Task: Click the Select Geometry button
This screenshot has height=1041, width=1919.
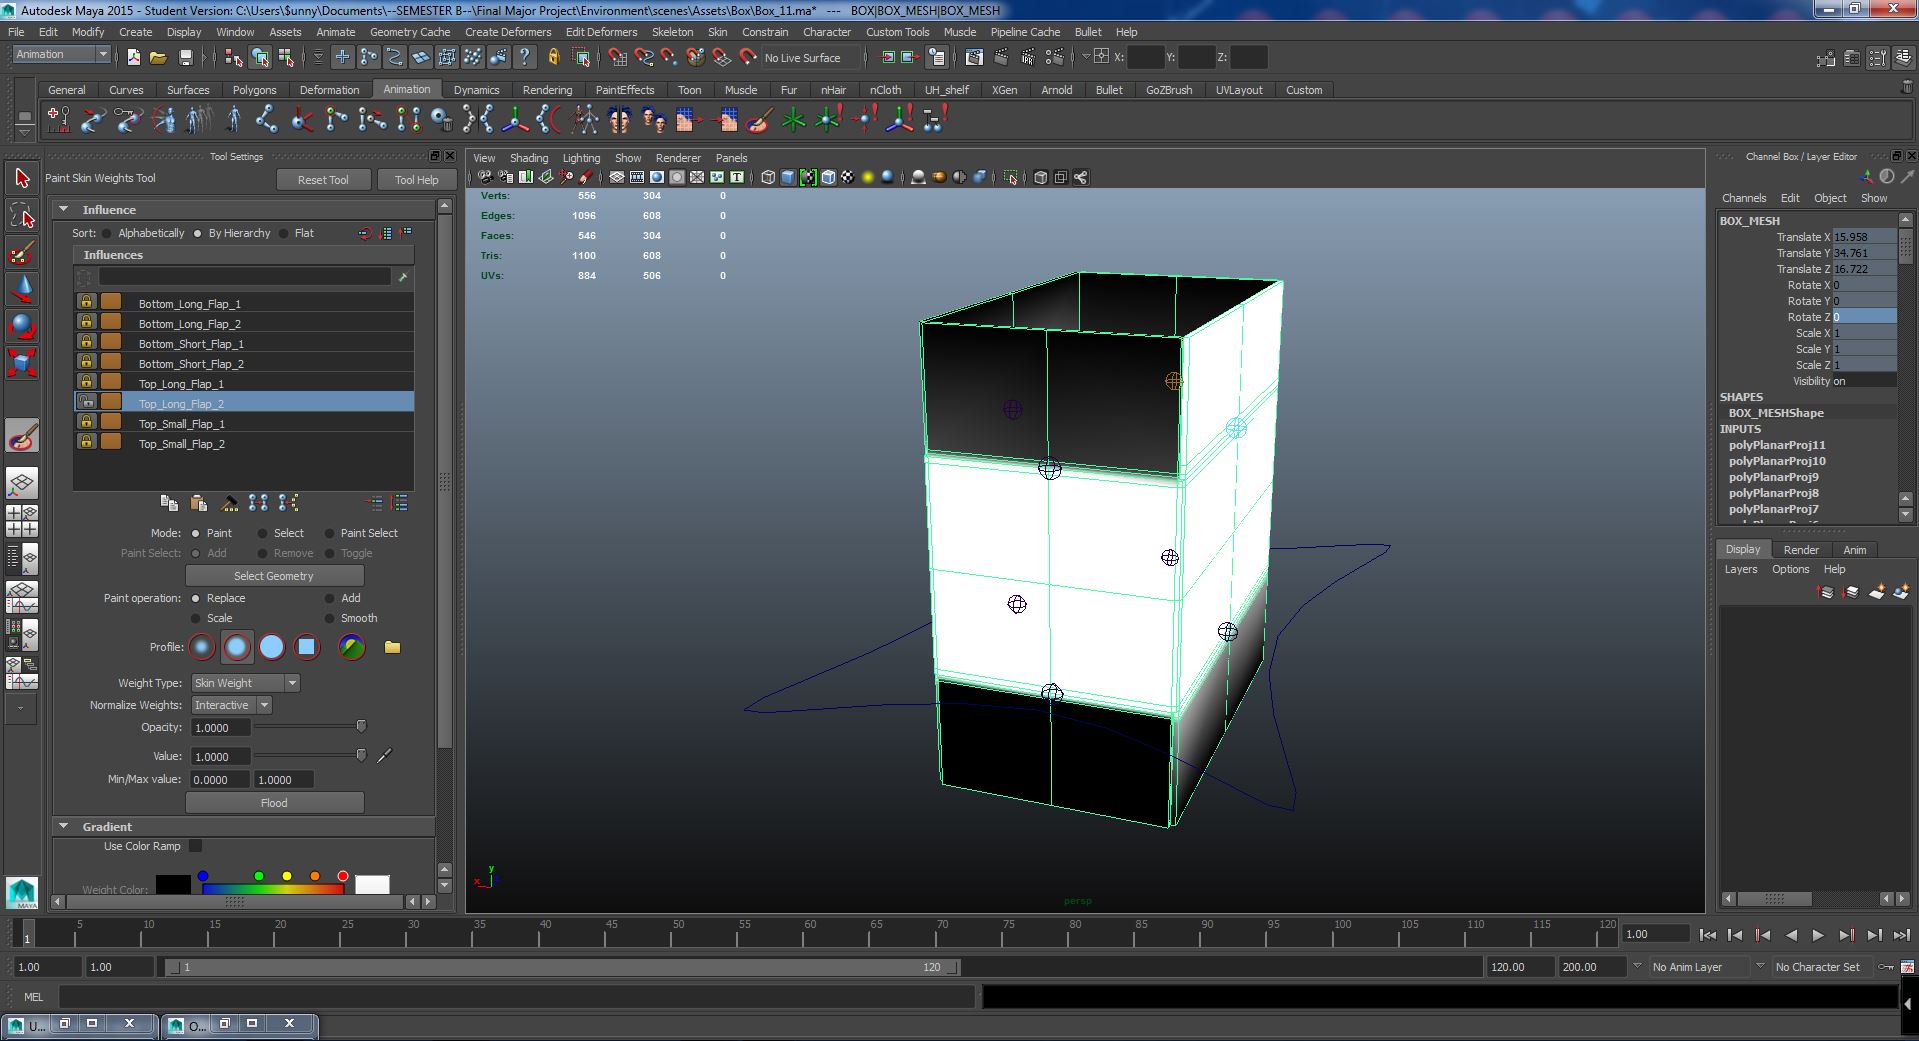Action: (x=274, y=575)
